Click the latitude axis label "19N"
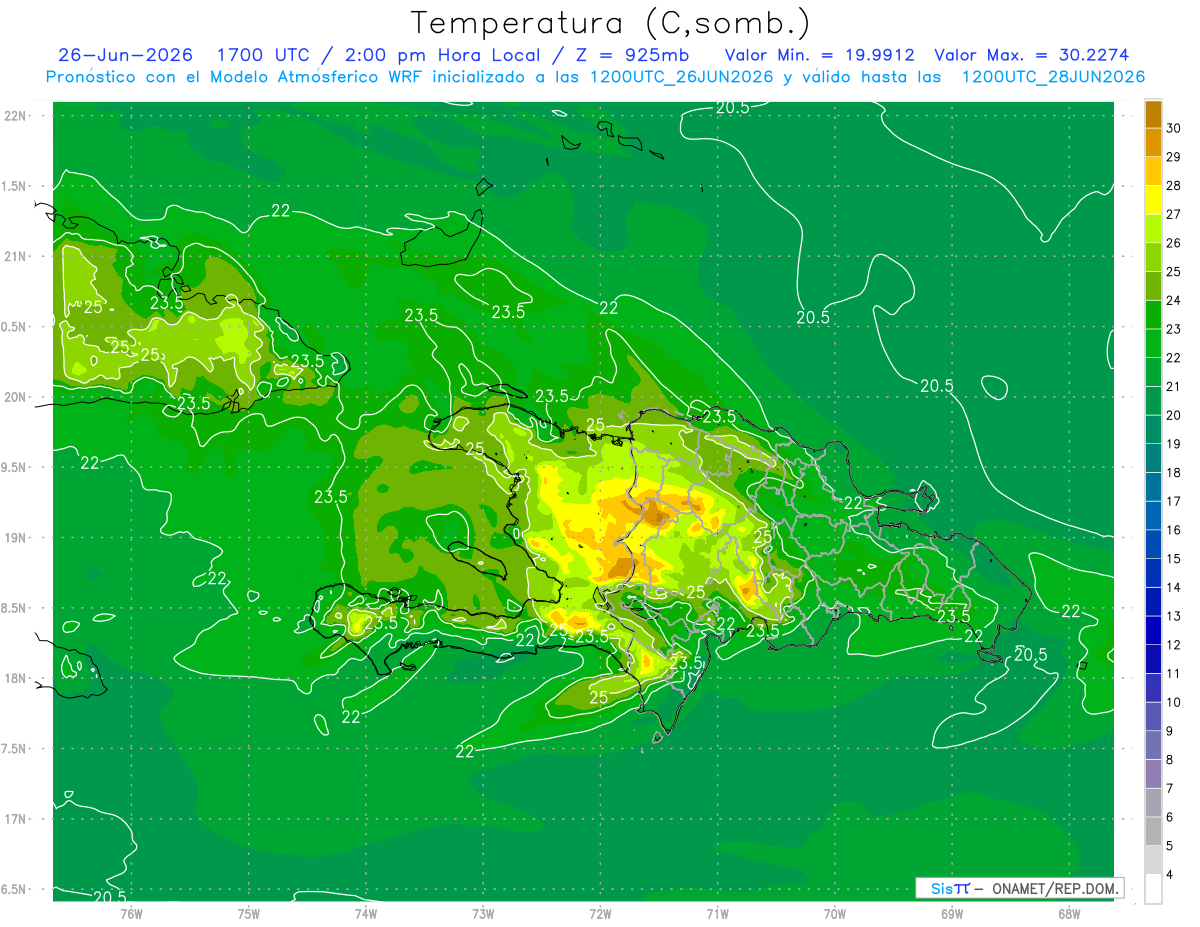Viewport: 1200px width, 927px height. [x=16, y=538]
